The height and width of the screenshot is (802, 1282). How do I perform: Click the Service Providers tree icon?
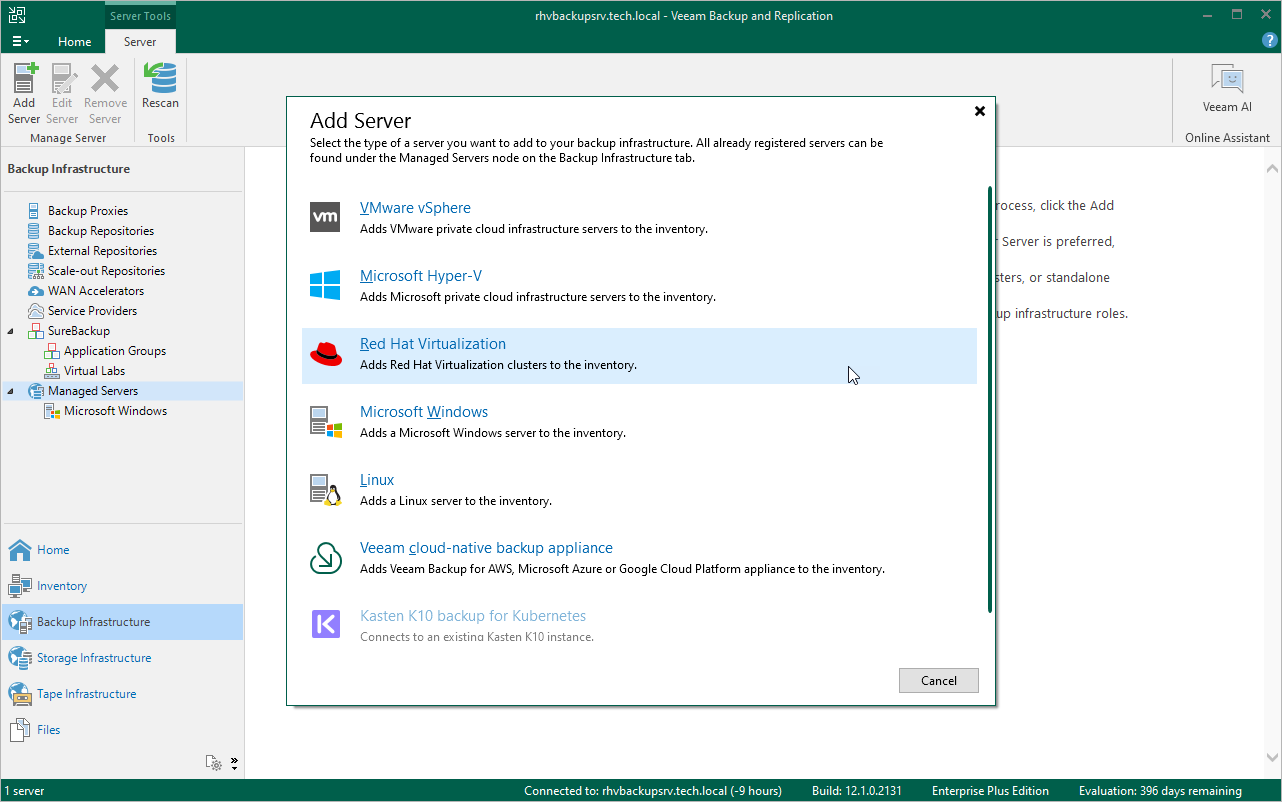pyautogui.click(x=36, y=311)
